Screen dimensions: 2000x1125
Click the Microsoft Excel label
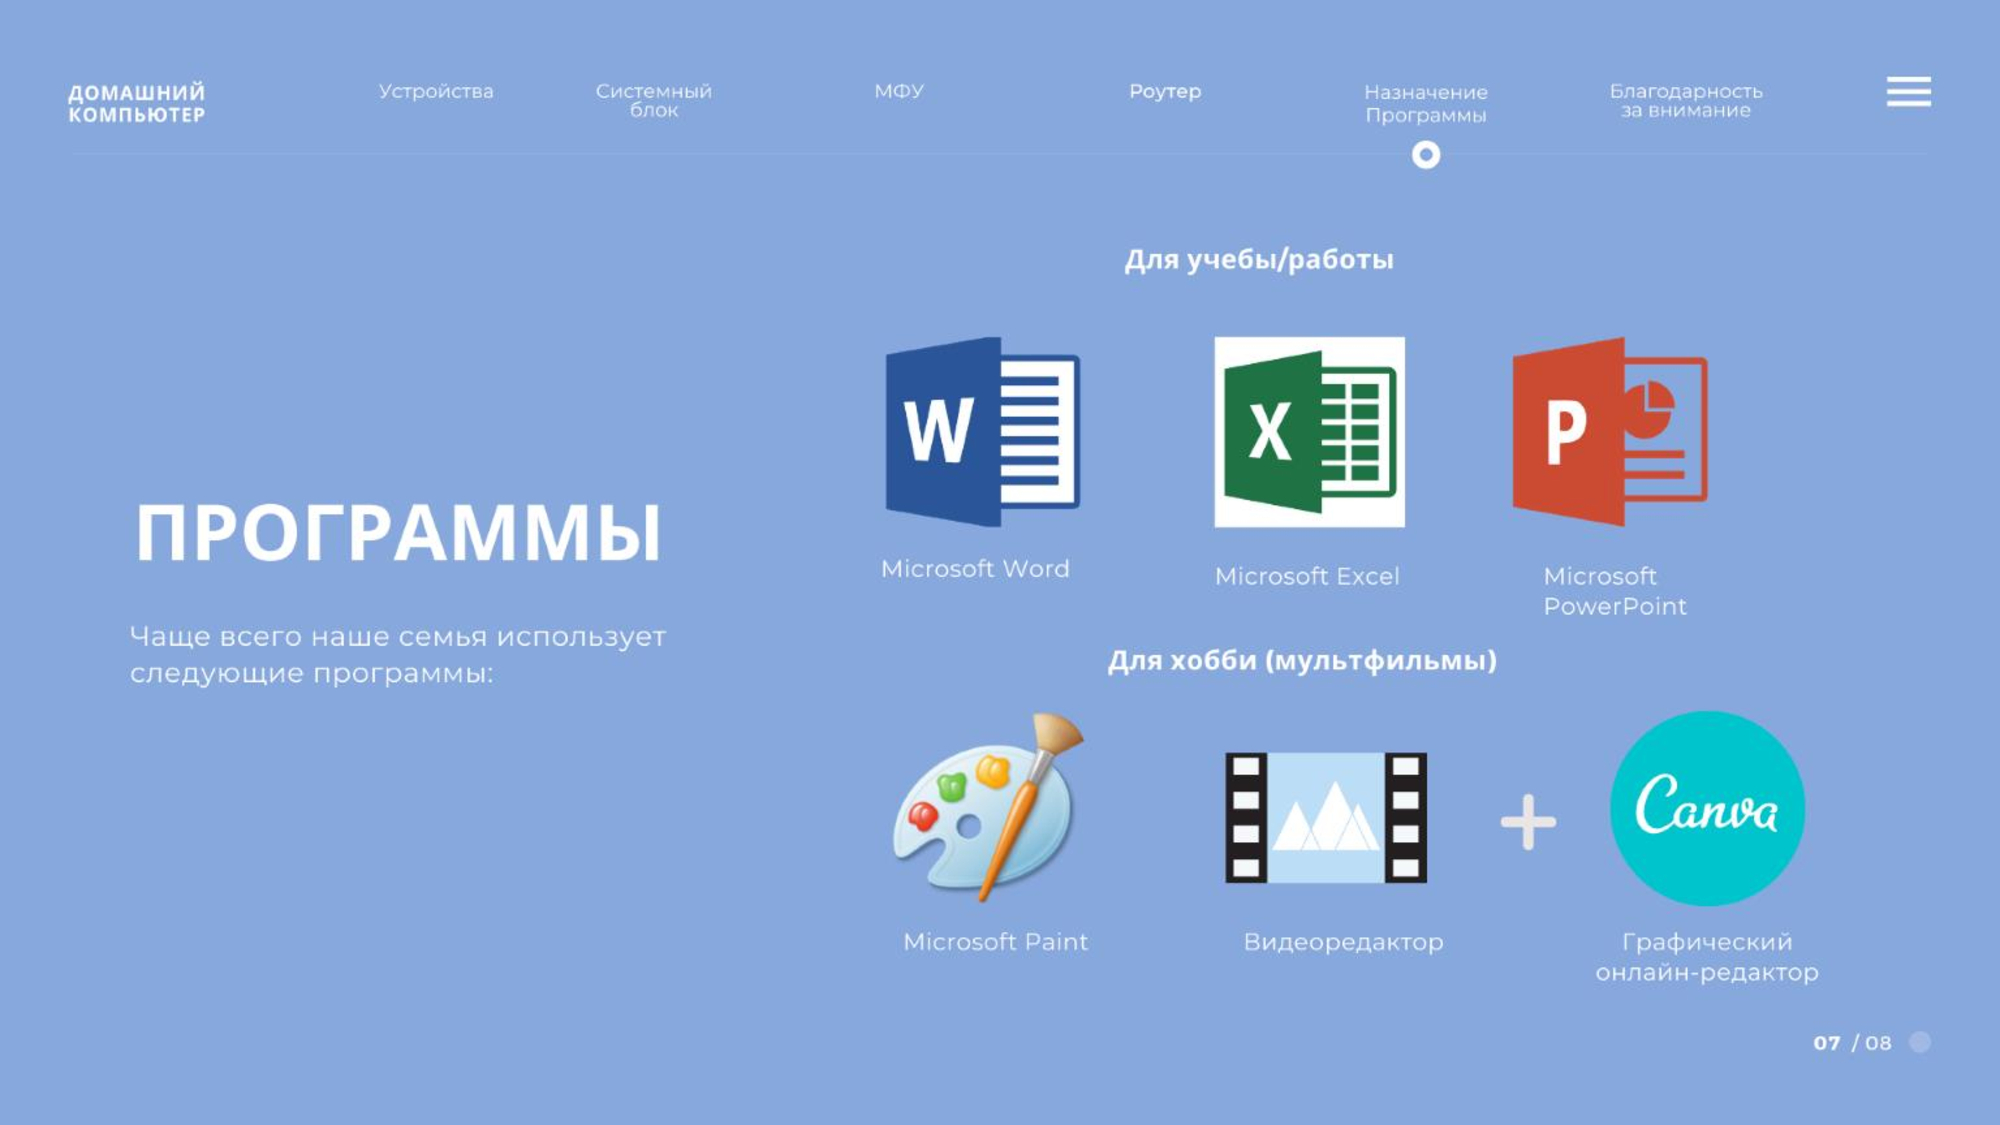1307,576
